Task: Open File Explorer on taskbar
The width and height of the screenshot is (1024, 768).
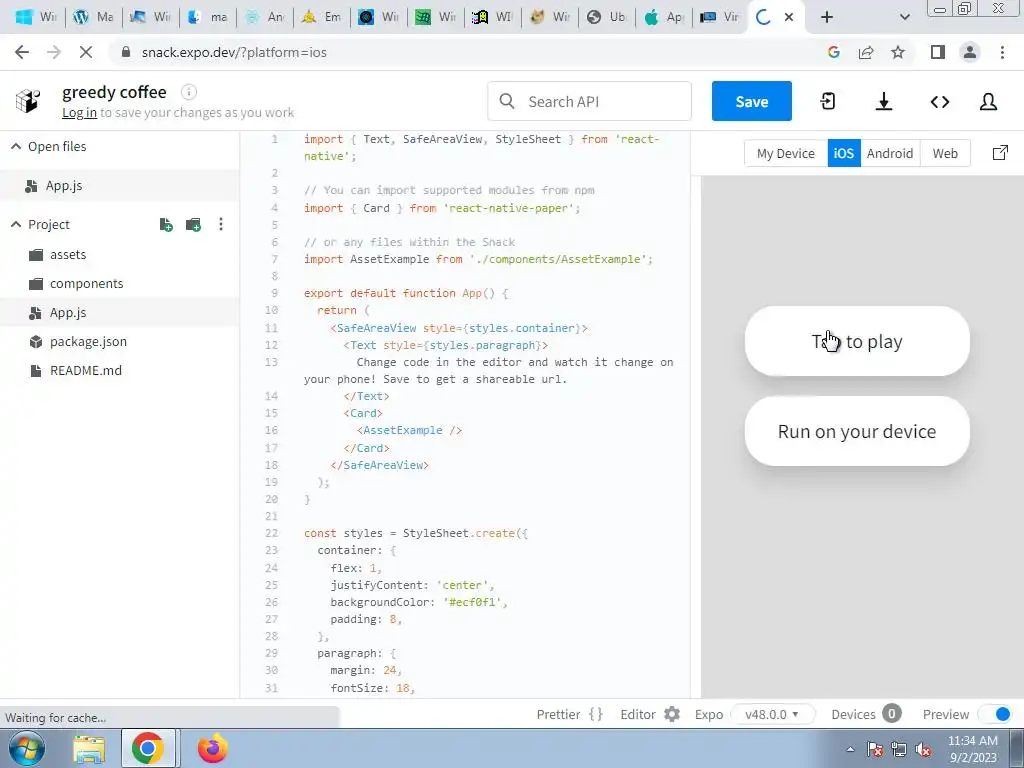Action: coord(89,749)
